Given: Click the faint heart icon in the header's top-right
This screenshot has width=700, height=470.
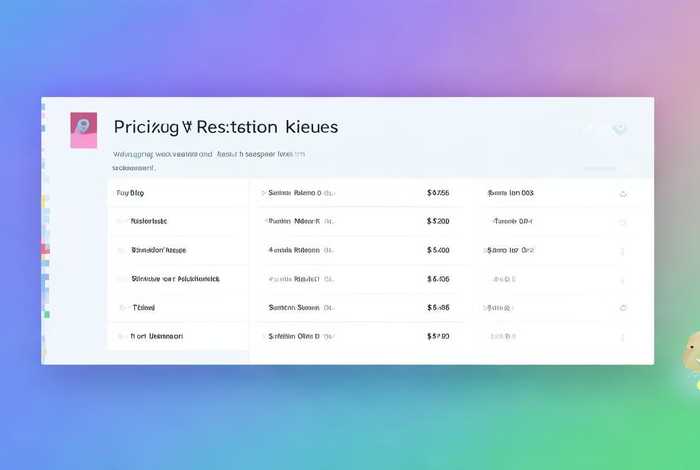Looking at the screenshot, I should pyautogui.click(x=619, y=129).
